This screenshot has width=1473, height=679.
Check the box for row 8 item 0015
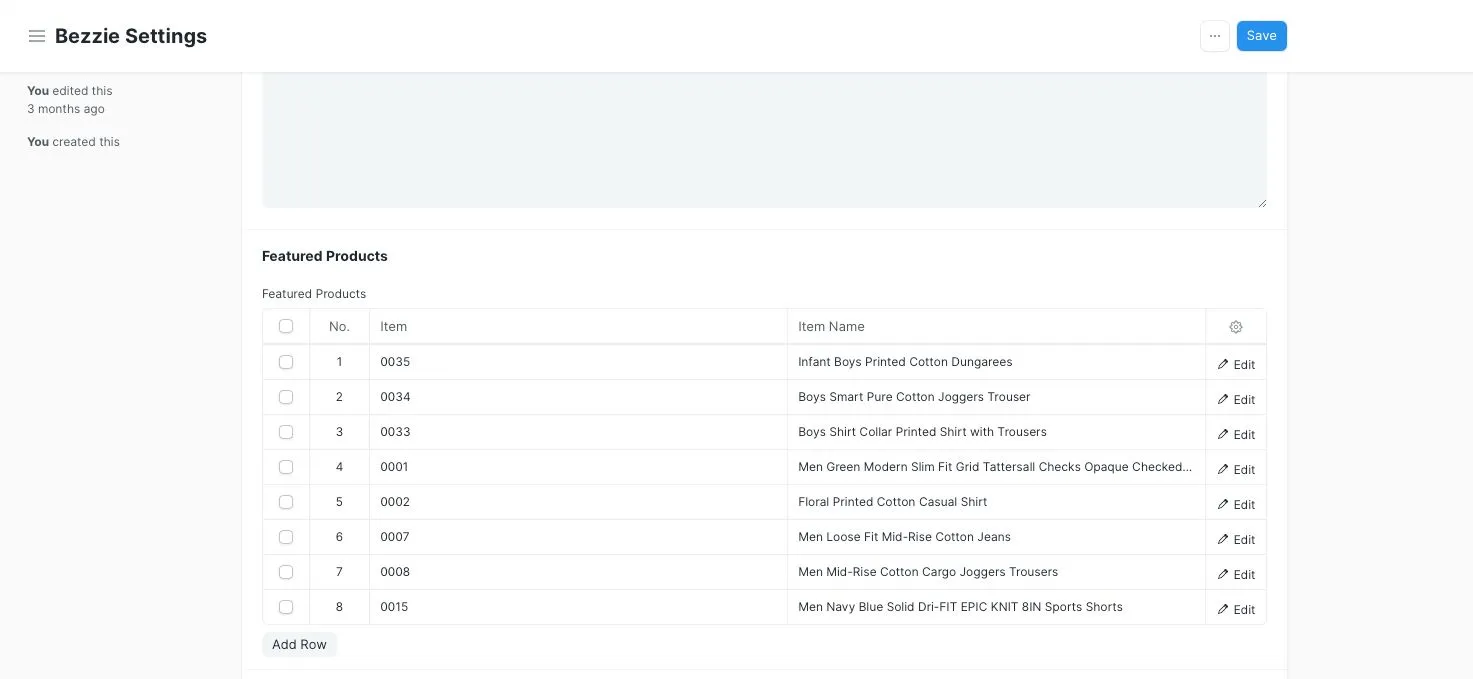(286, 607)
